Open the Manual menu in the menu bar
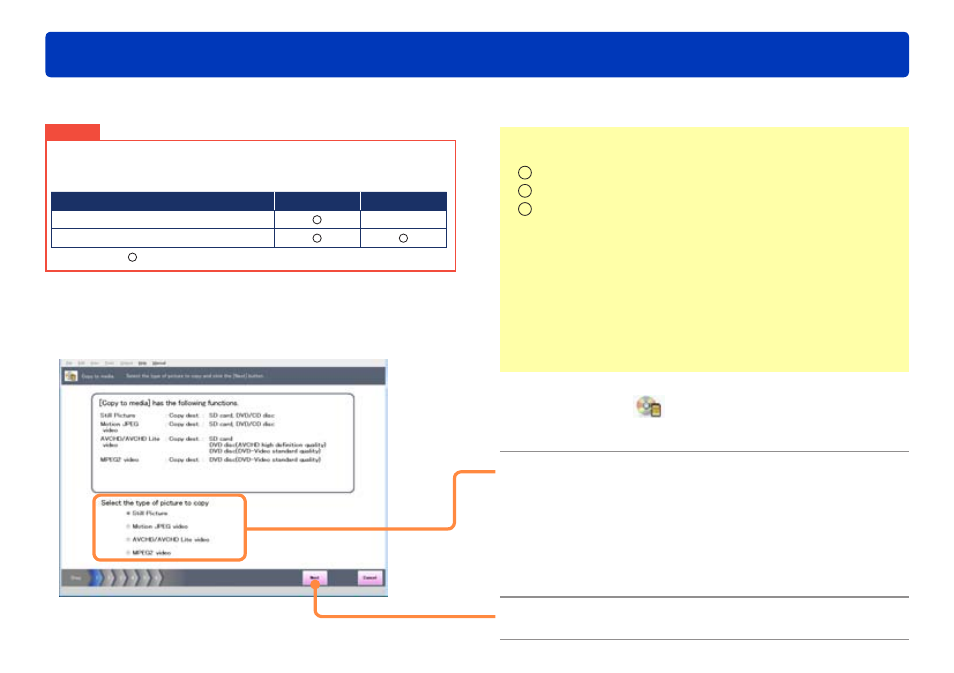 159,363
